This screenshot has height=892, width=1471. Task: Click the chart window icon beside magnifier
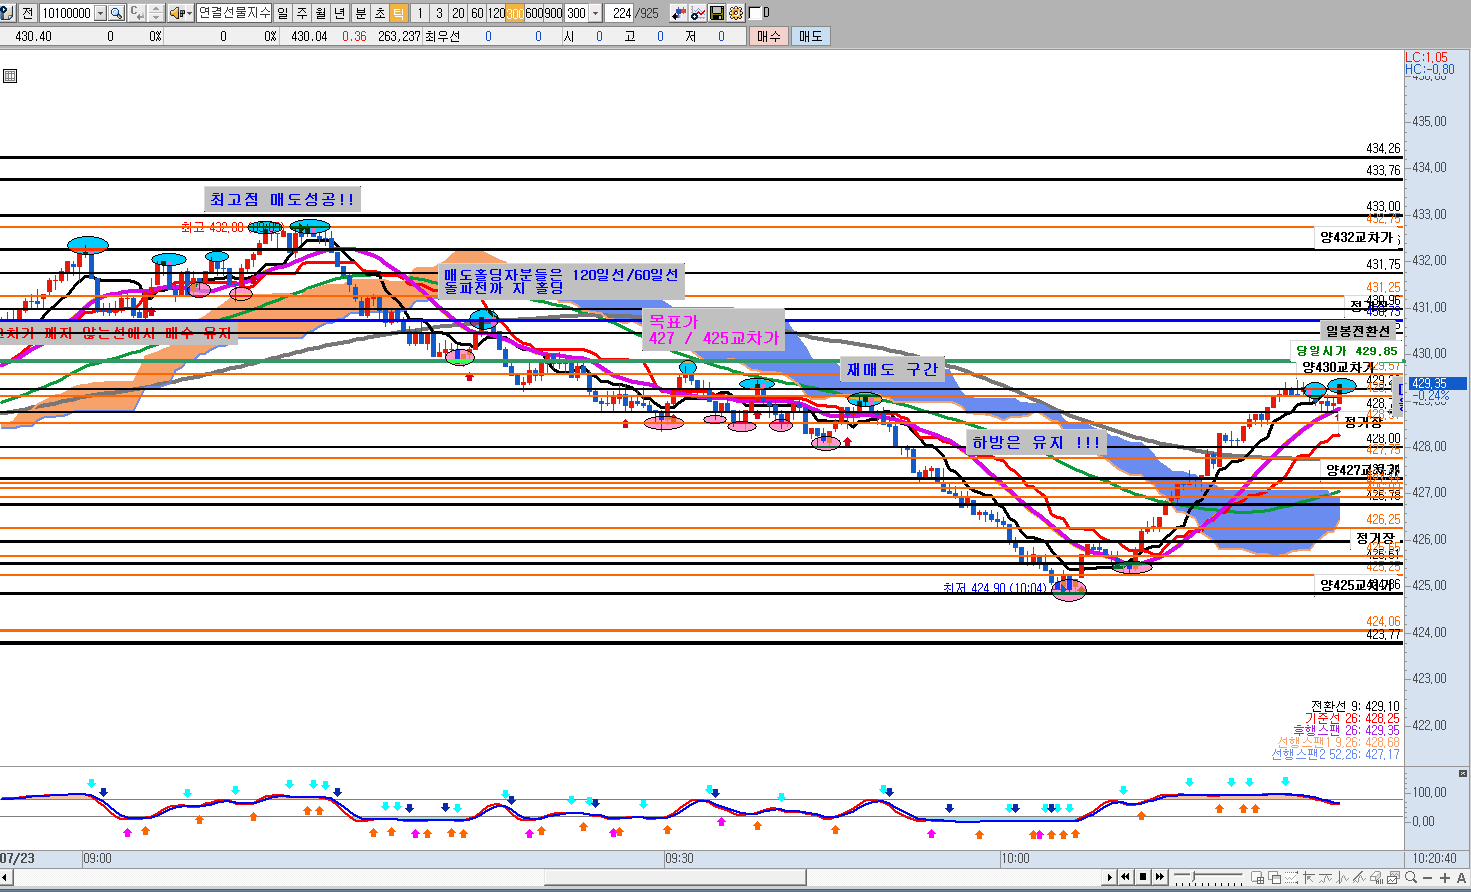(1392, 878)
